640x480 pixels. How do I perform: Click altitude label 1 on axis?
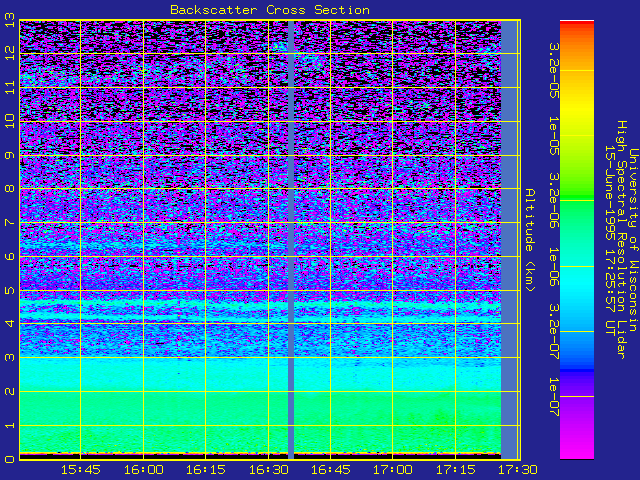click(x=10, y=425)
